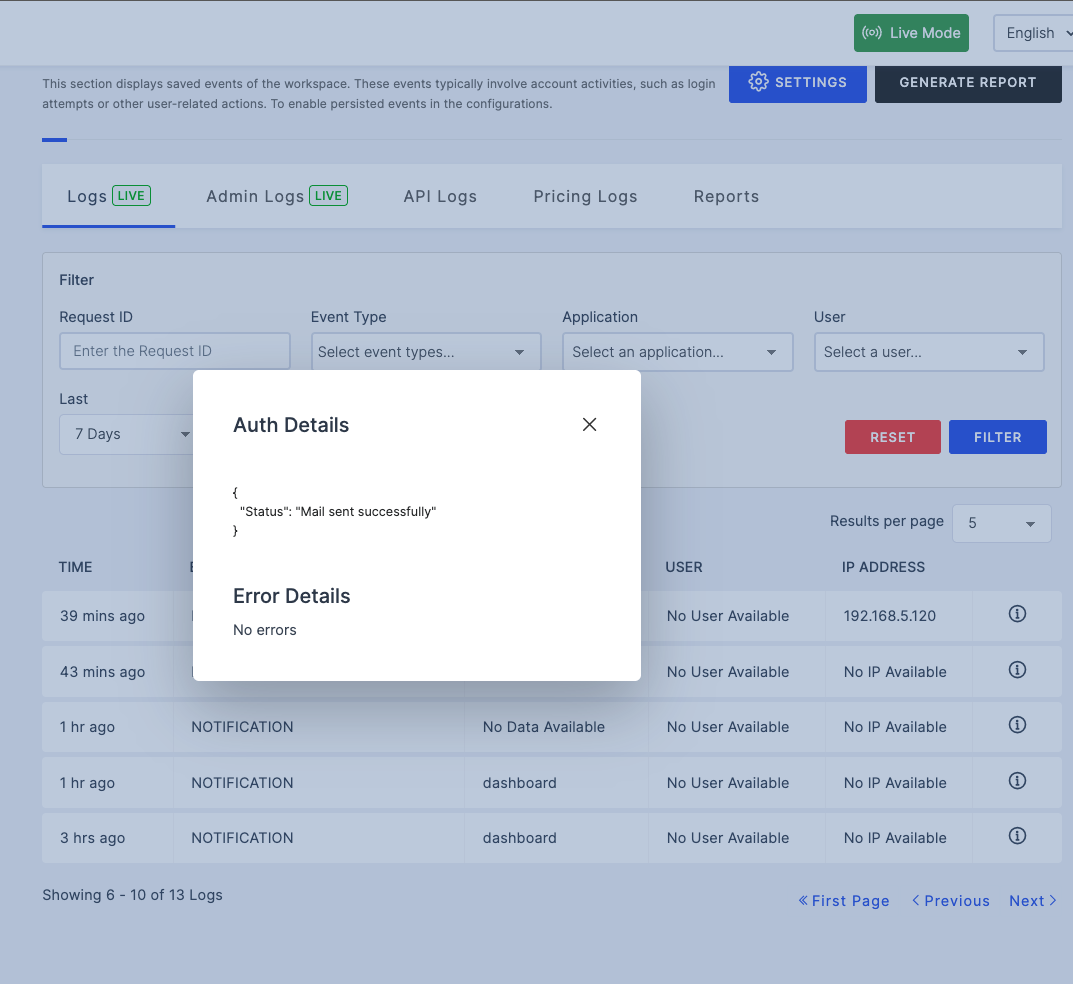
Task: Click info icon for 43 mins ago row
Action: pos(1017,671)
